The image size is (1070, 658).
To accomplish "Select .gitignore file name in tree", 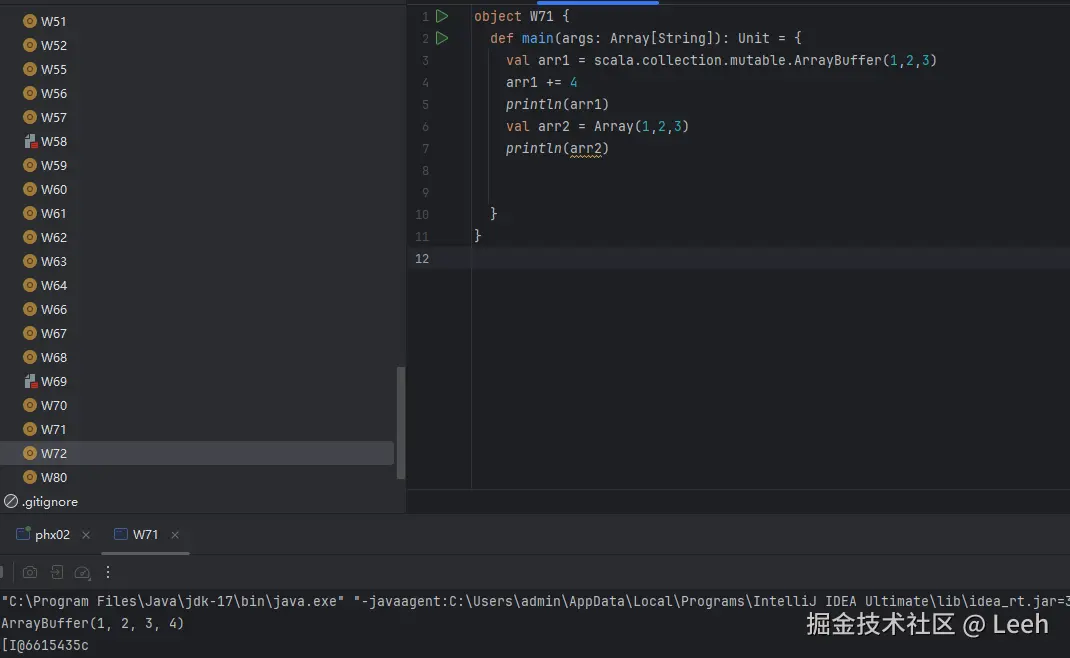I will [x=50, y=502].
